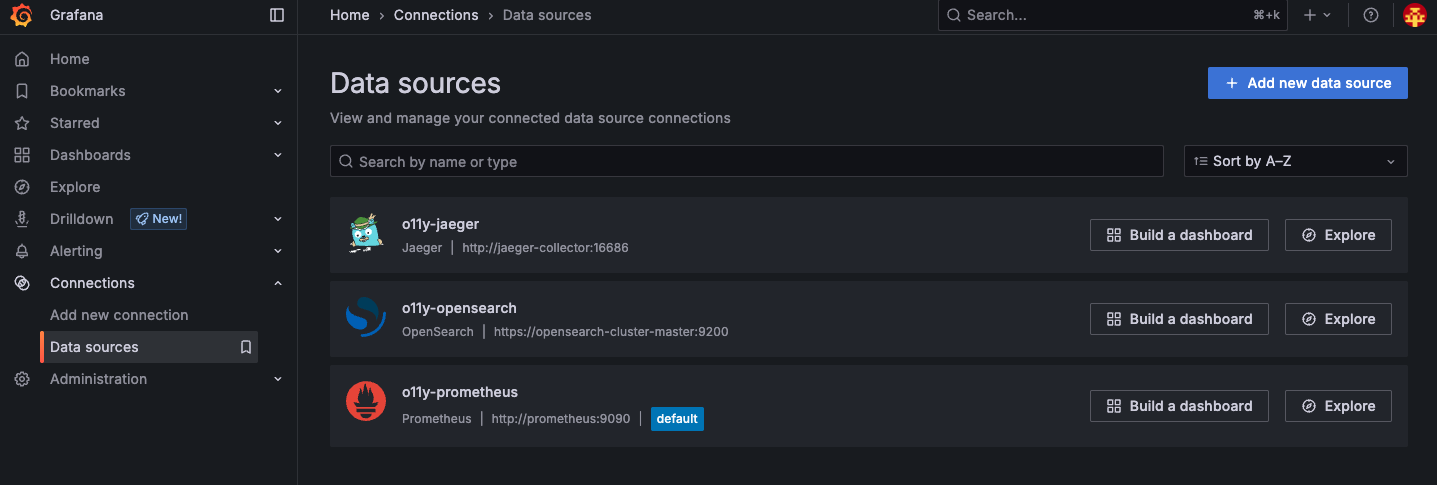The height and width of the screenshot is (485, 1437).
Task: Click Home in the breadcrumb
Action: [x=350, y=15]
